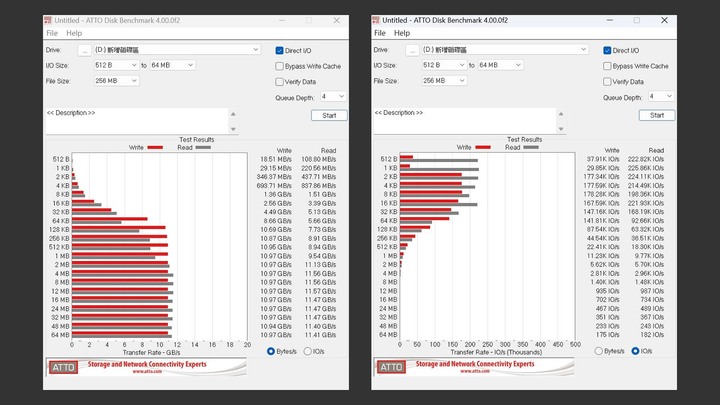Open 512 B I/O size dropdown, left window
This screenshot has width=720, height=405.
click(116, 65)
